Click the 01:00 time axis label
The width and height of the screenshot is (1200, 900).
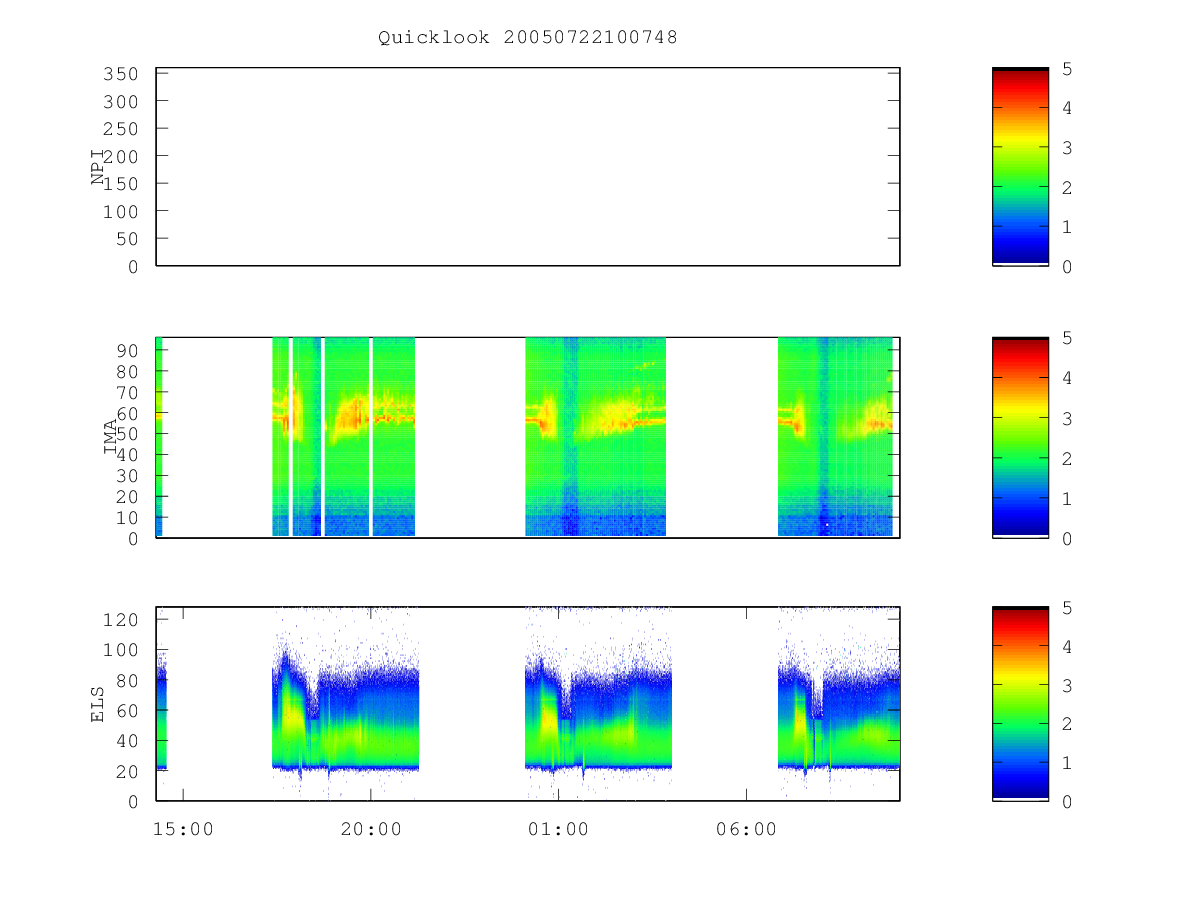(559, 829)
